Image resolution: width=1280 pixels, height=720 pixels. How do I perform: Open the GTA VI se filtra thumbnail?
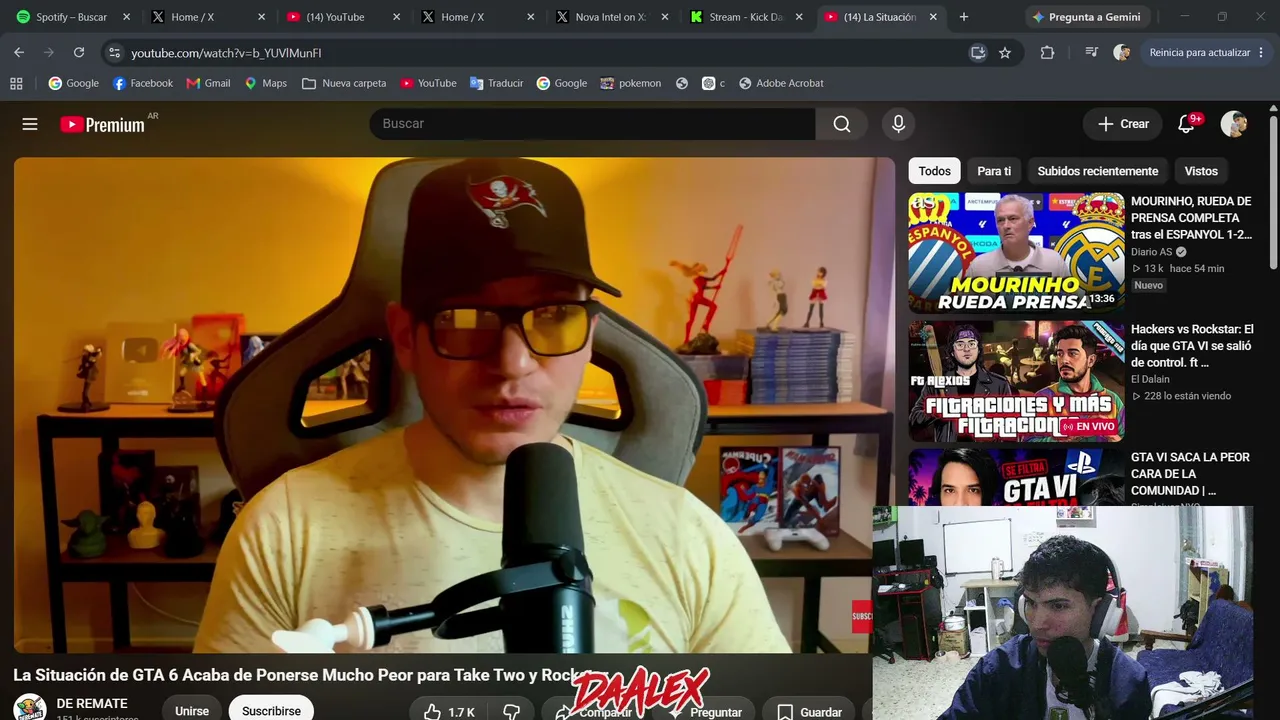[x=1016, y=478]
